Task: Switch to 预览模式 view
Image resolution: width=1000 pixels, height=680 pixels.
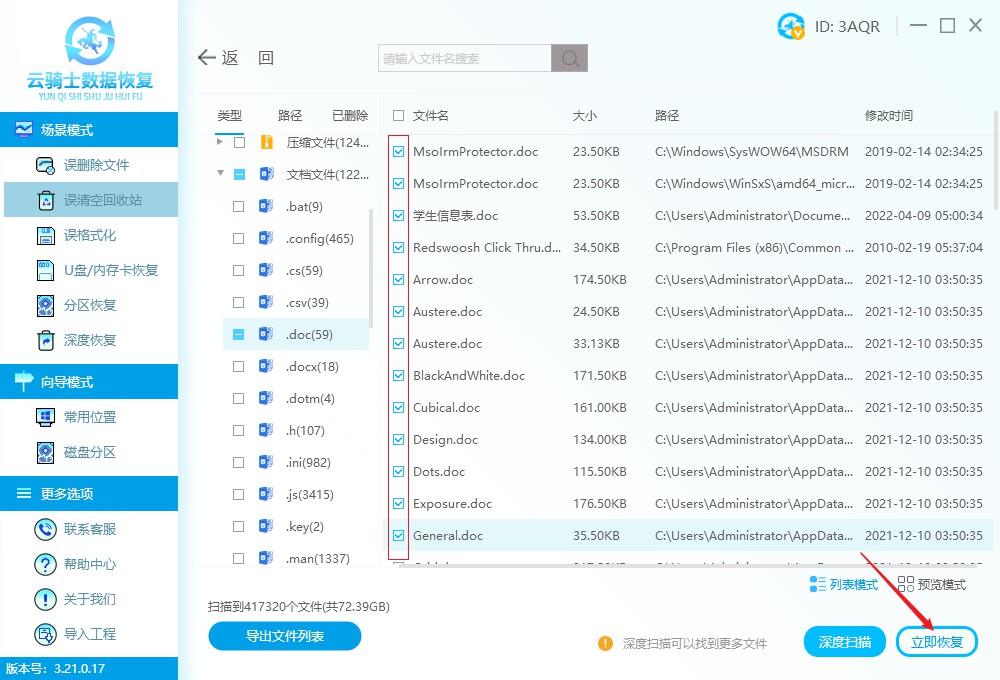Action: (932, 584)
